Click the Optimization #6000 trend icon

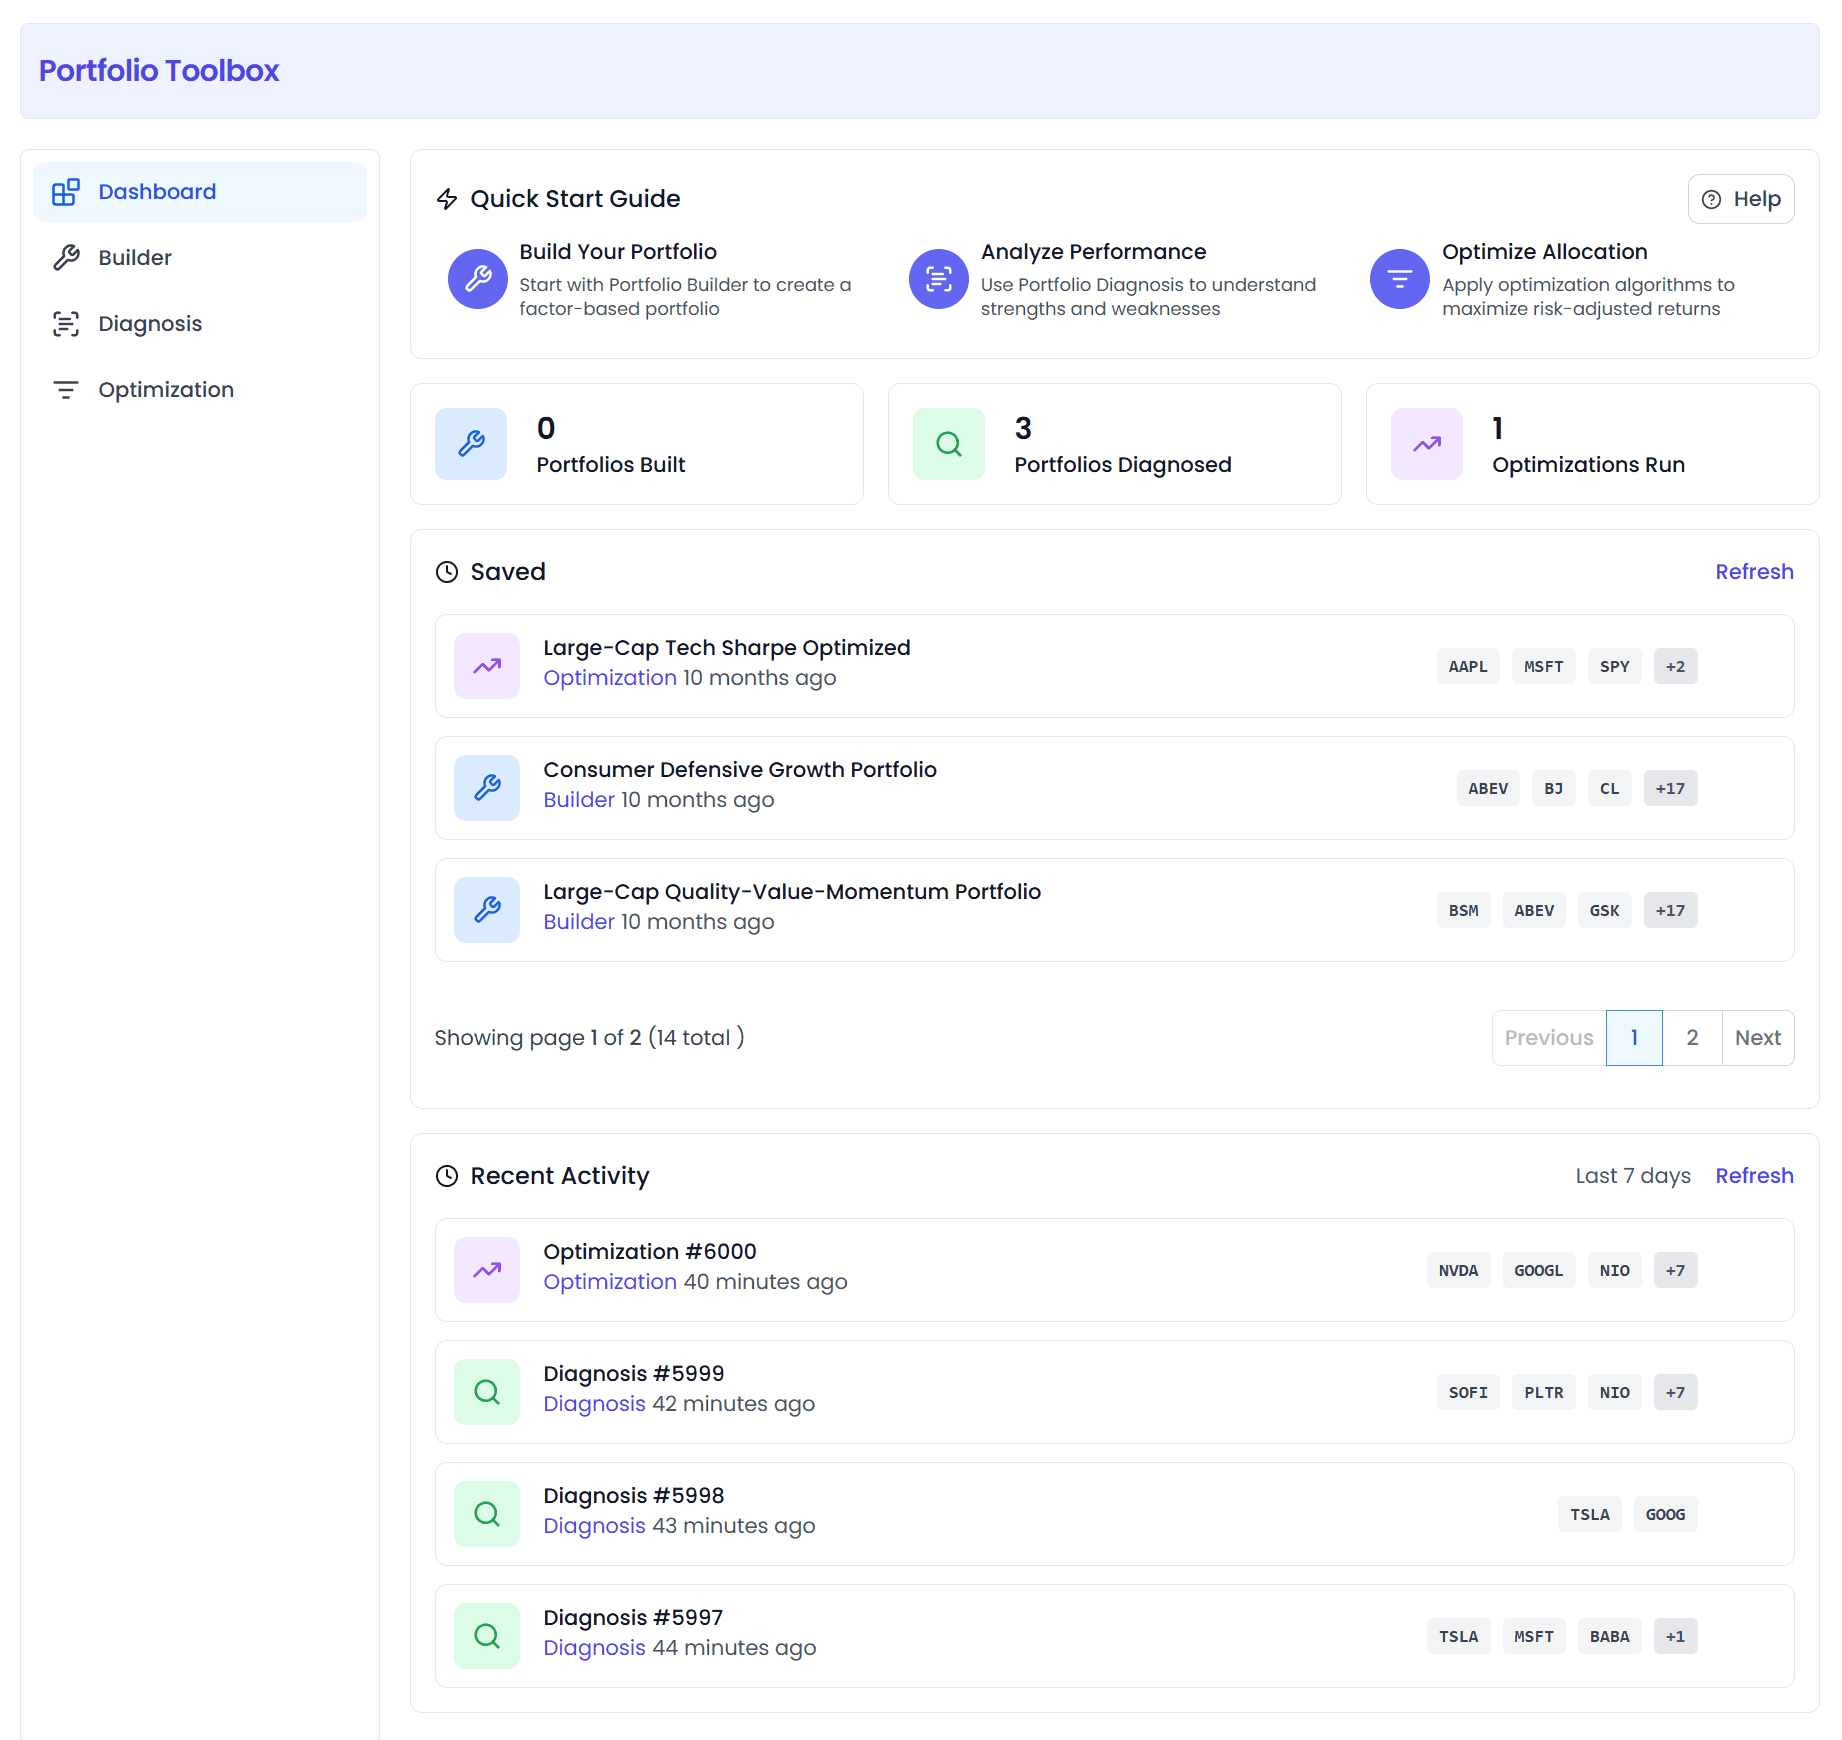(487, 1270)
